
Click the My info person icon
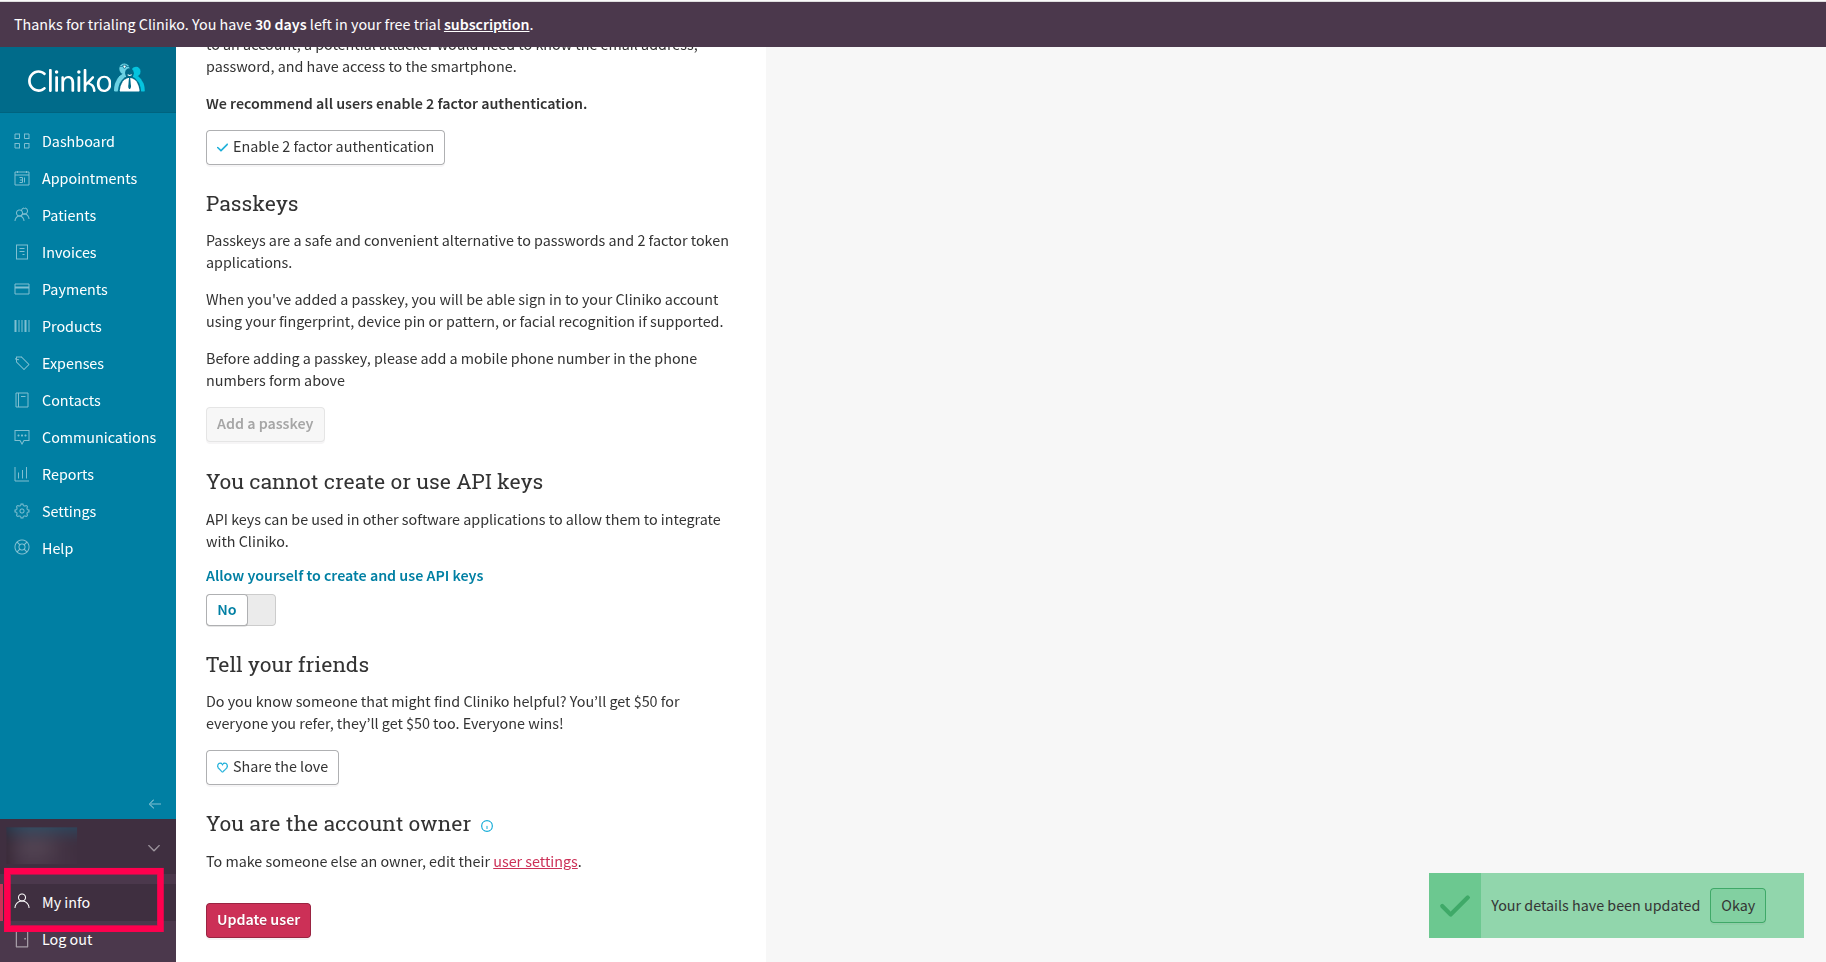[22, 902]
